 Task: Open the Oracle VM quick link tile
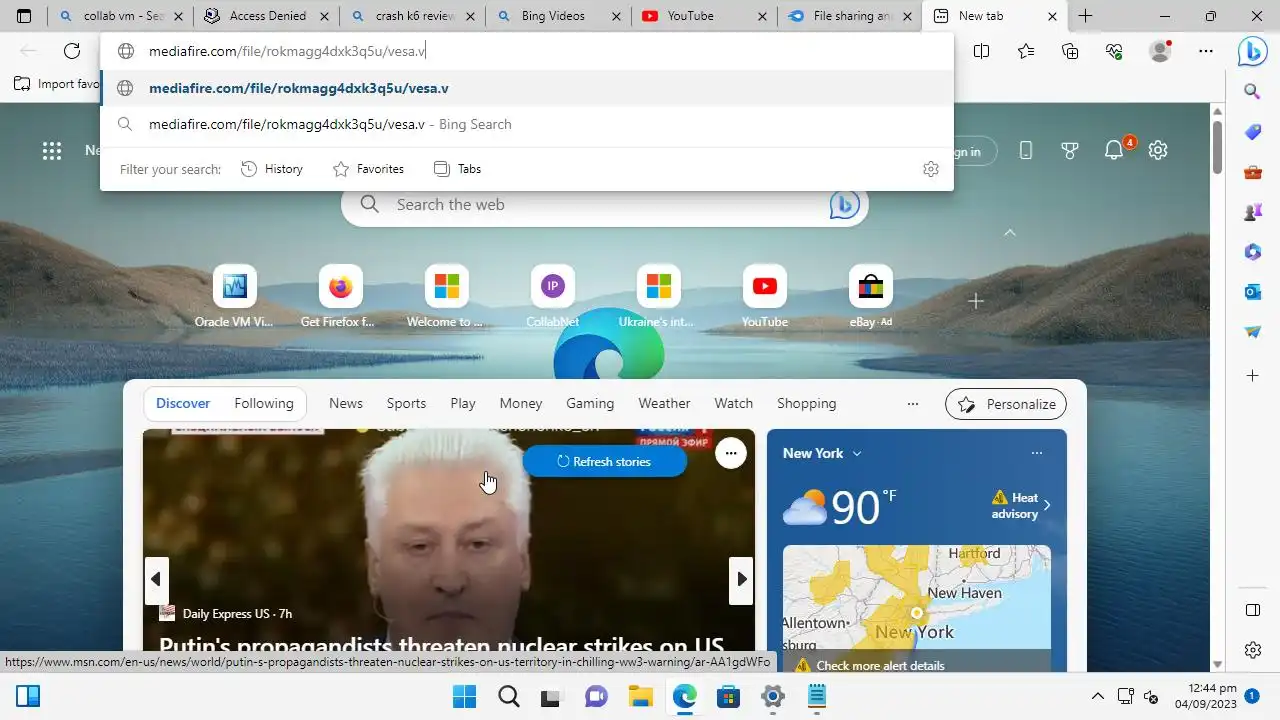[x=234, y=297]
